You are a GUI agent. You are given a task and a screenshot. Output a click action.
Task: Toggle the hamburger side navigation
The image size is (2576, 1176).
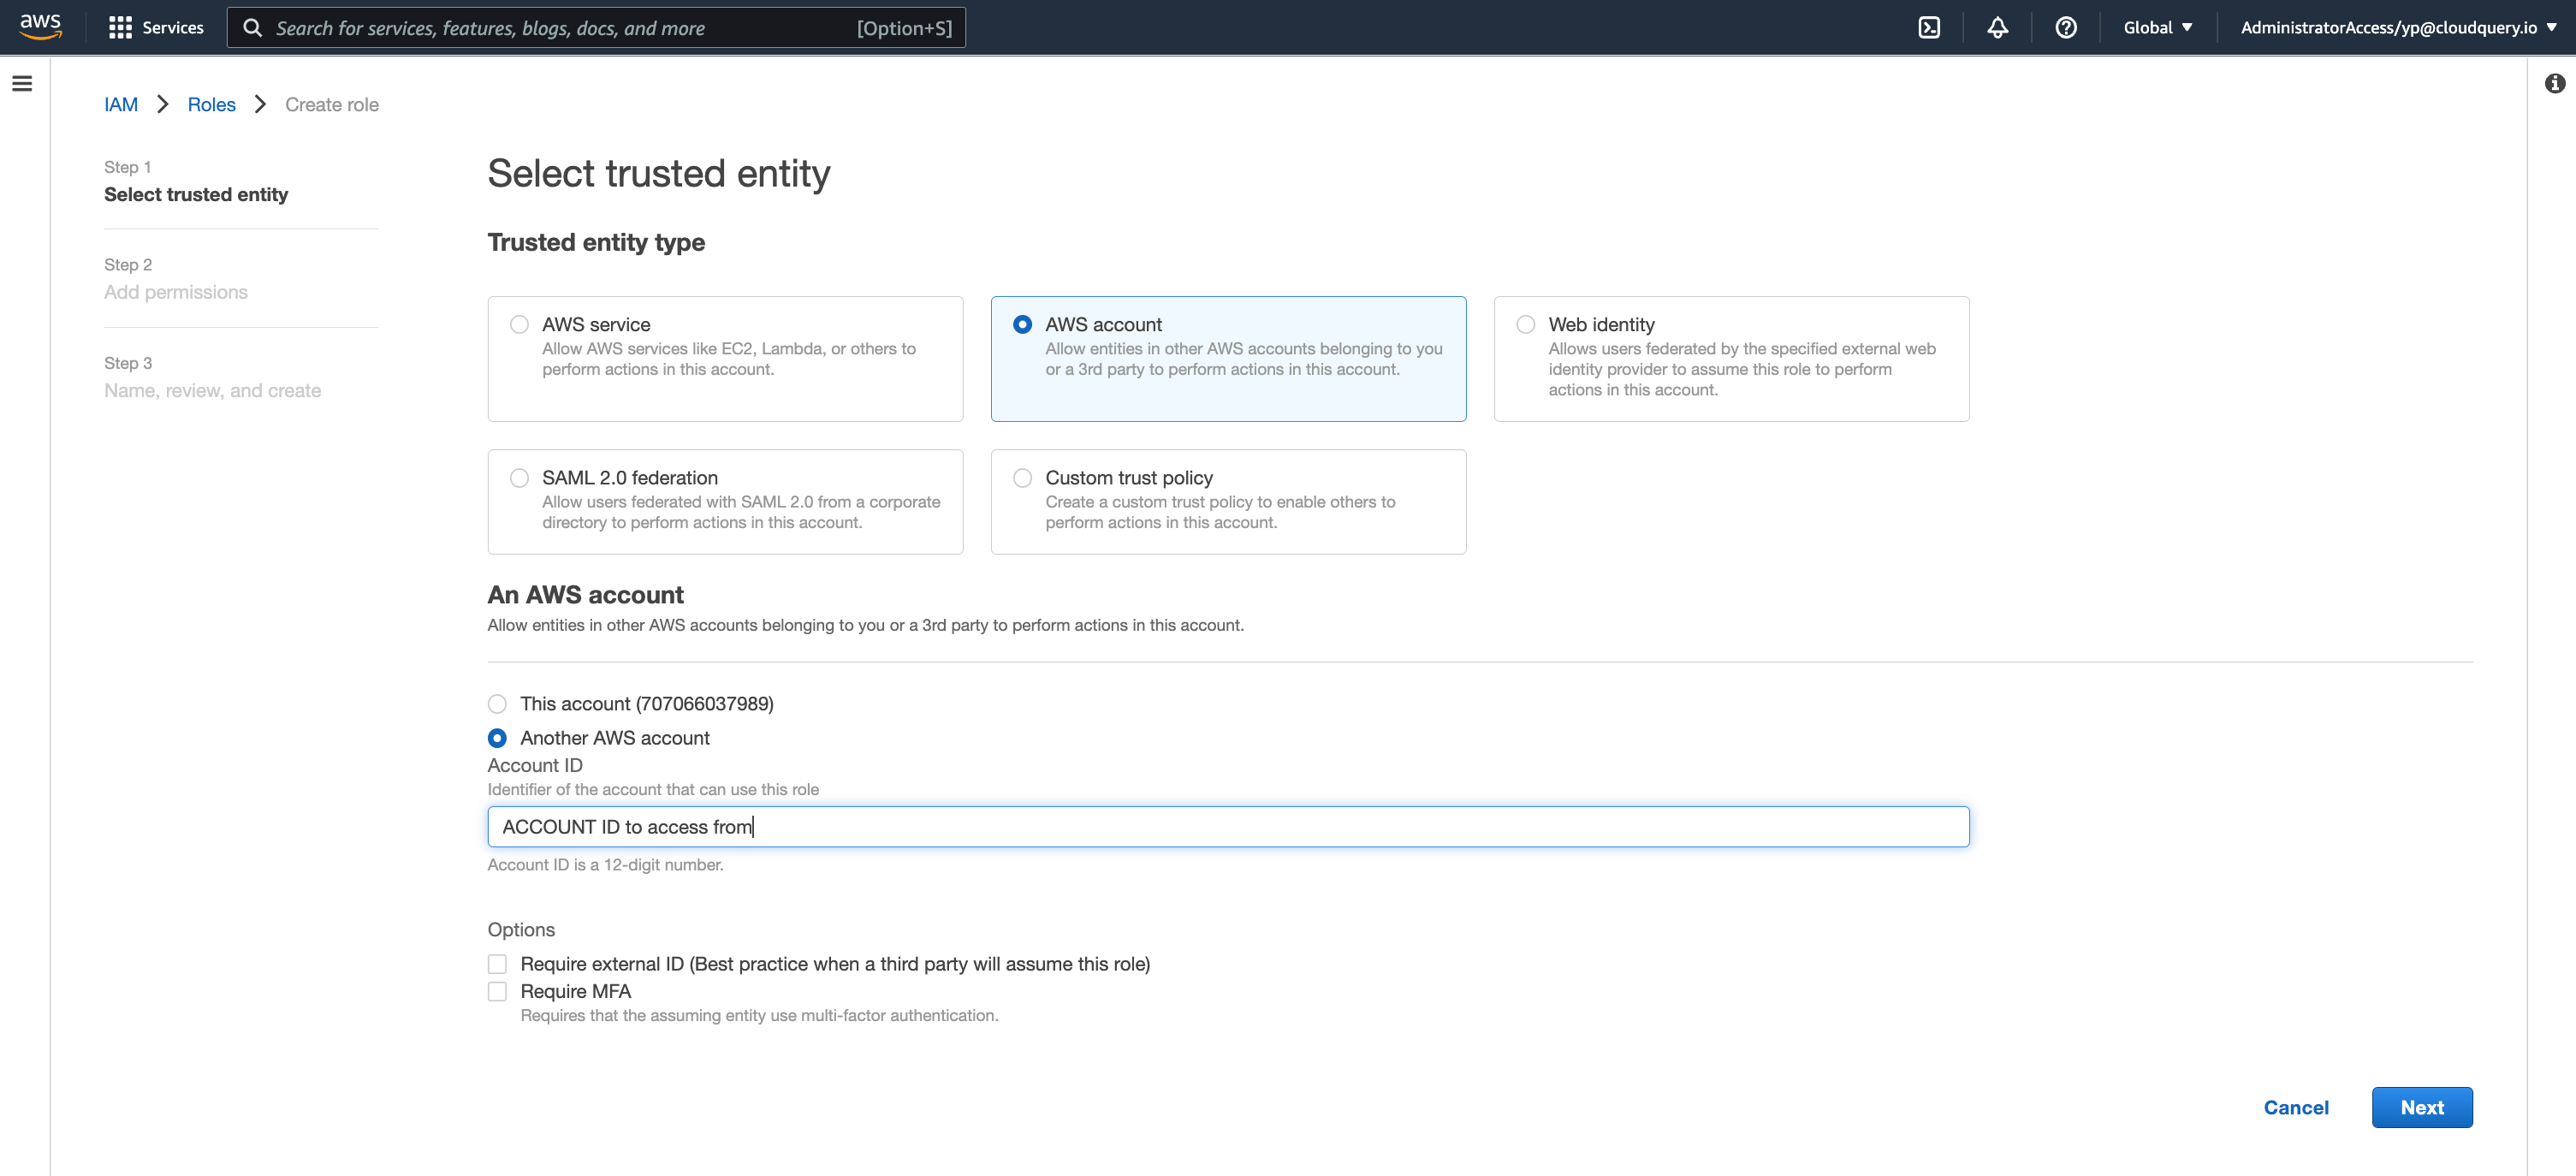(22, 84)
